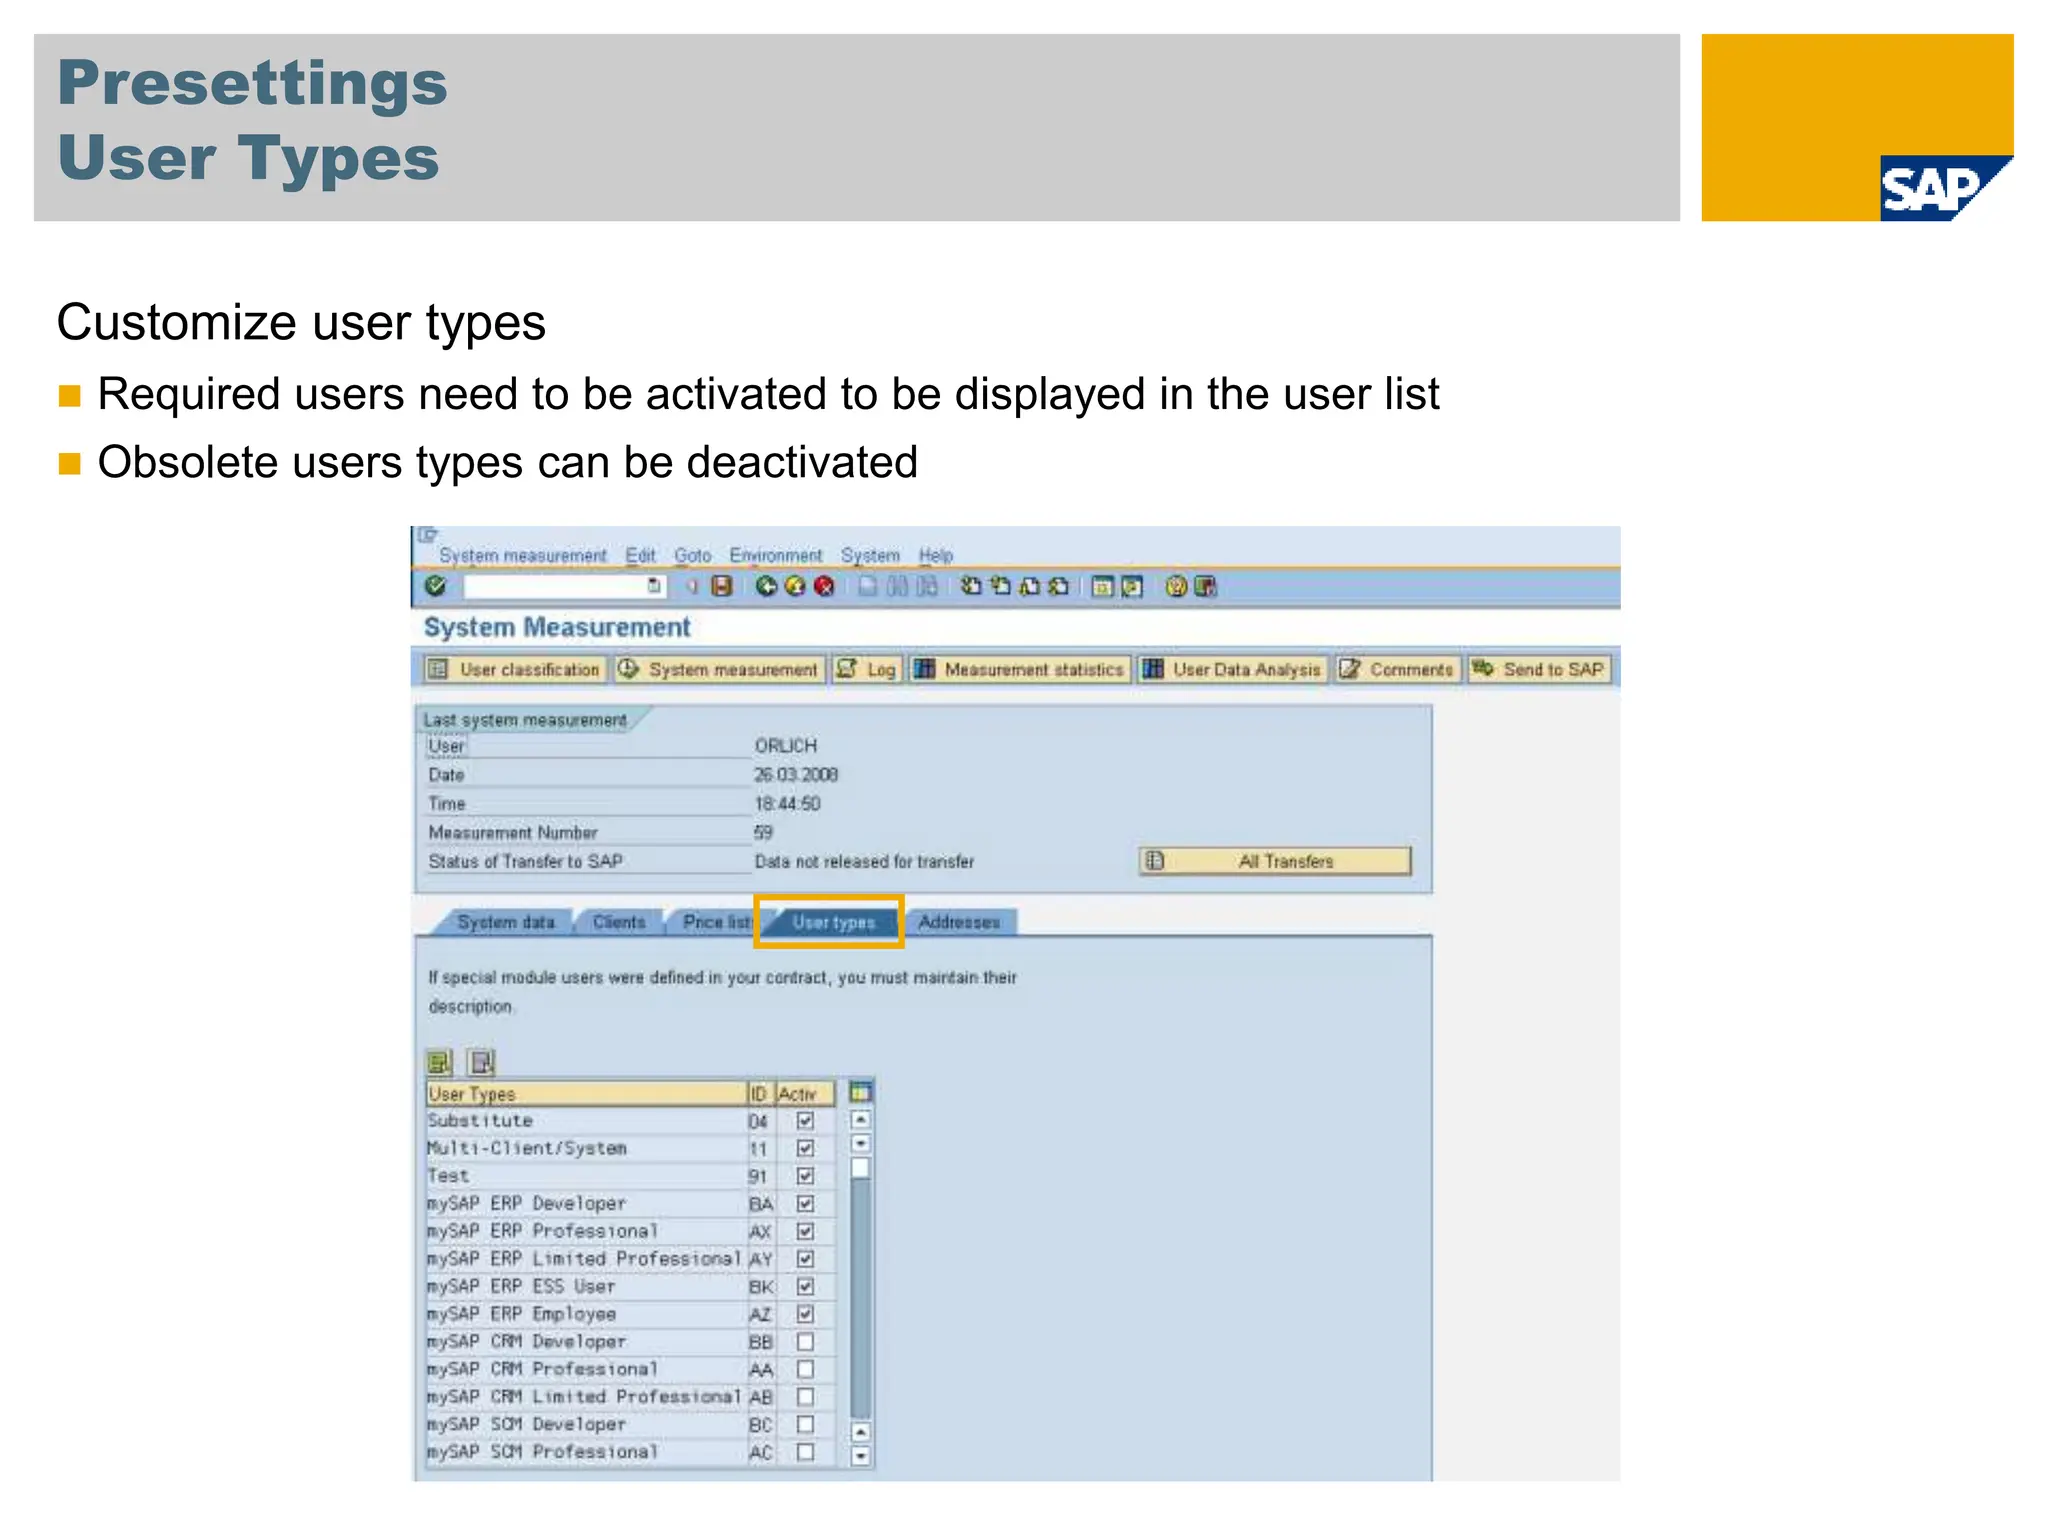The height and width of the screenshot is (1536, 2048).
Task: Click the Next Page icon
Action: click(1029, 586)
